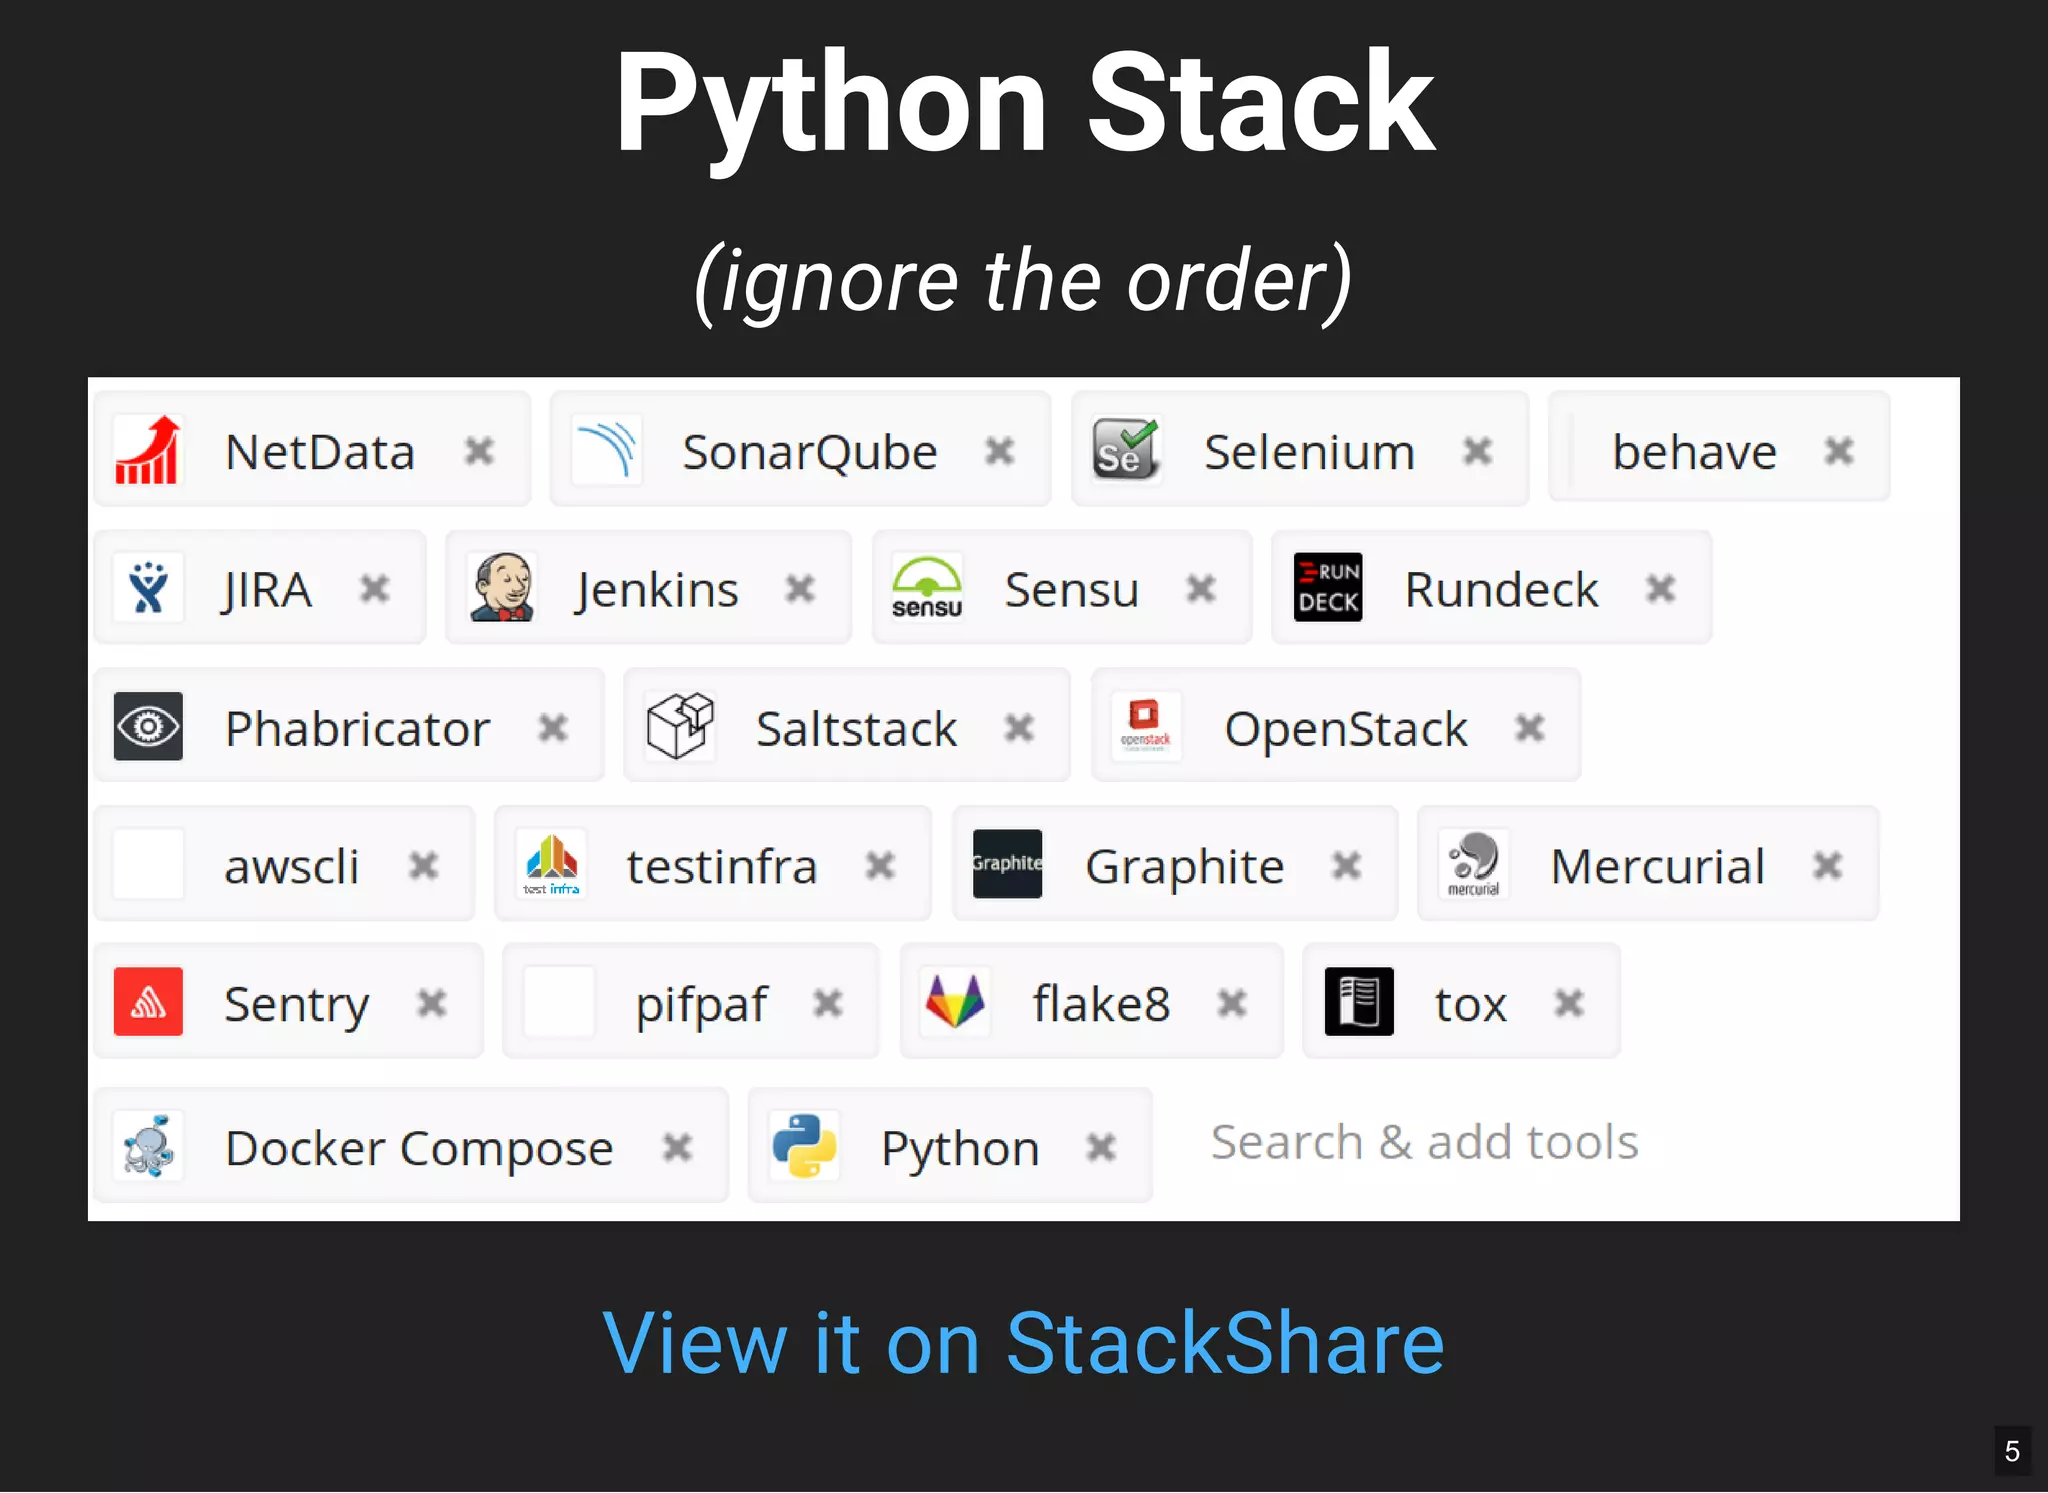Click the Selenium Se checkmark icon
Viewport: 2048px width, 1493px height.
(1127, 450)
